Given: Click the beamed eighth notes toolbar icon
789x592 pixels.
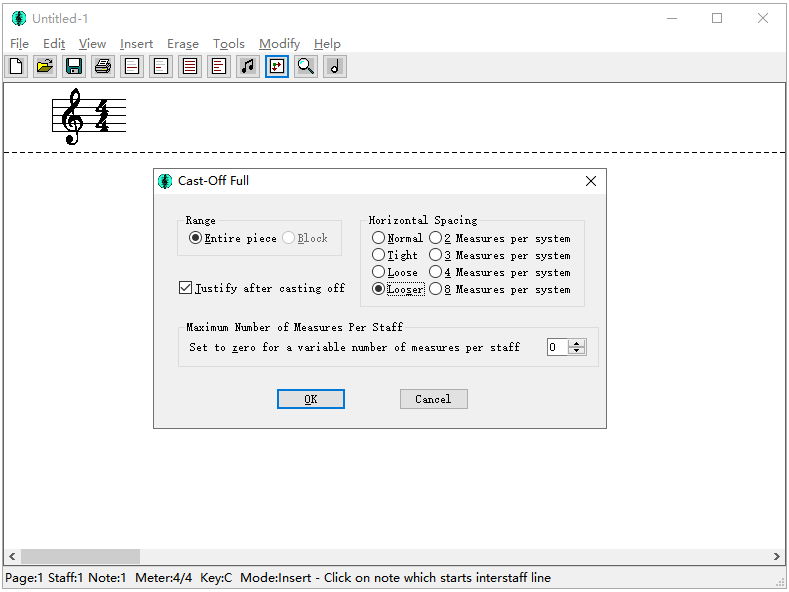Looking at the screenshot, I should click(248, 66).
